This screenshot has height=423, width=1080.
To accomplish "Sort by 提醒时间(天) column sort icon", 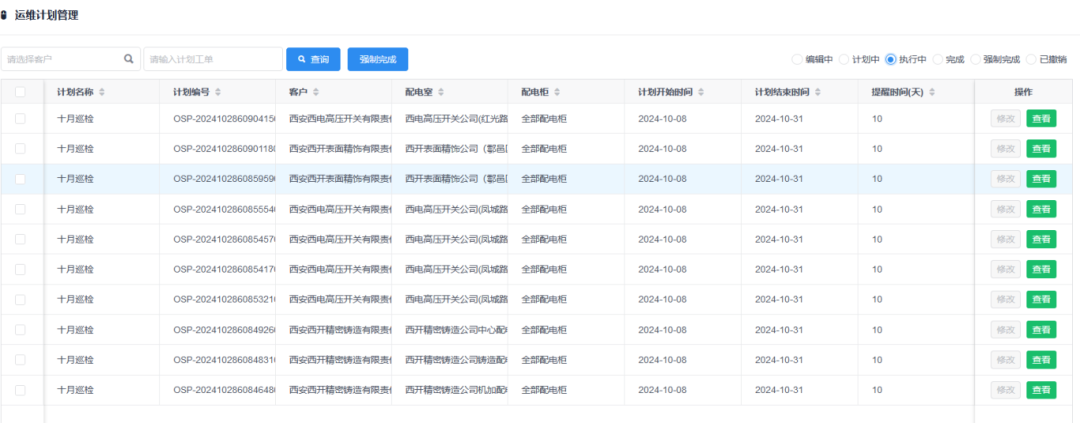I will point(930,92).
